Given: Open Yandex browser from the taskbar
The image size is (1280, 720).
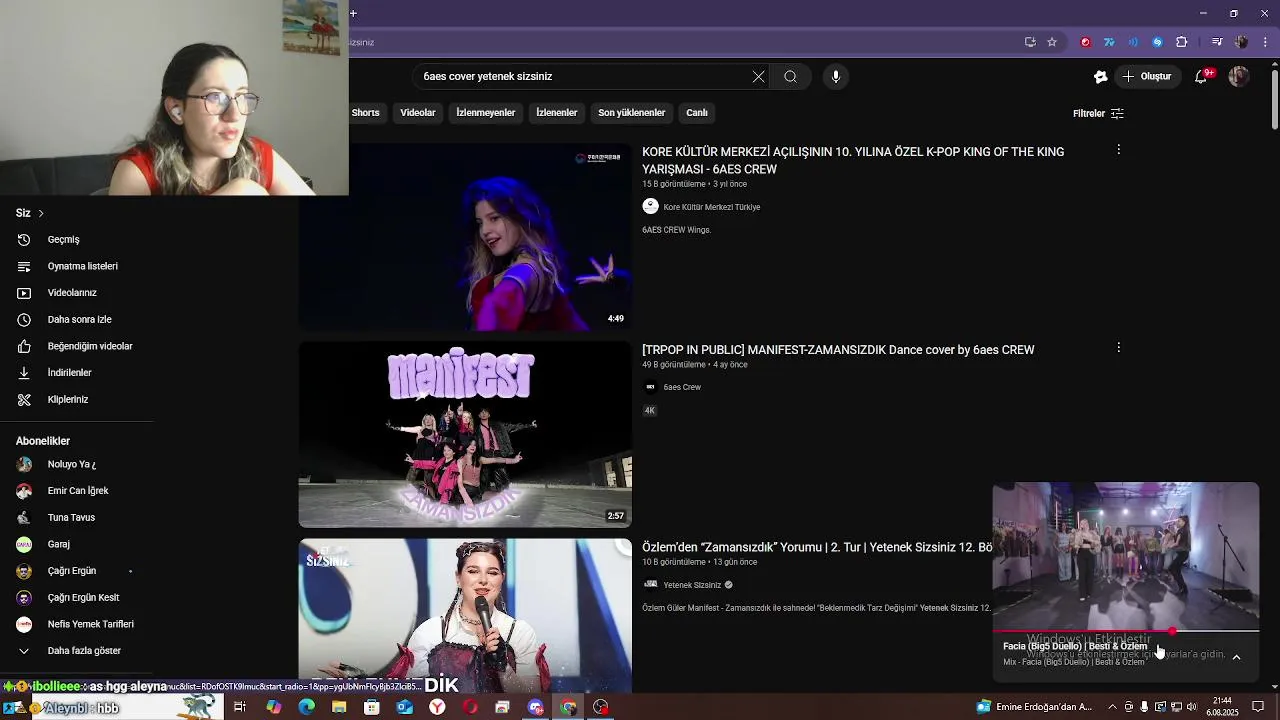Looking at the screenshot, I should point(437,707).
